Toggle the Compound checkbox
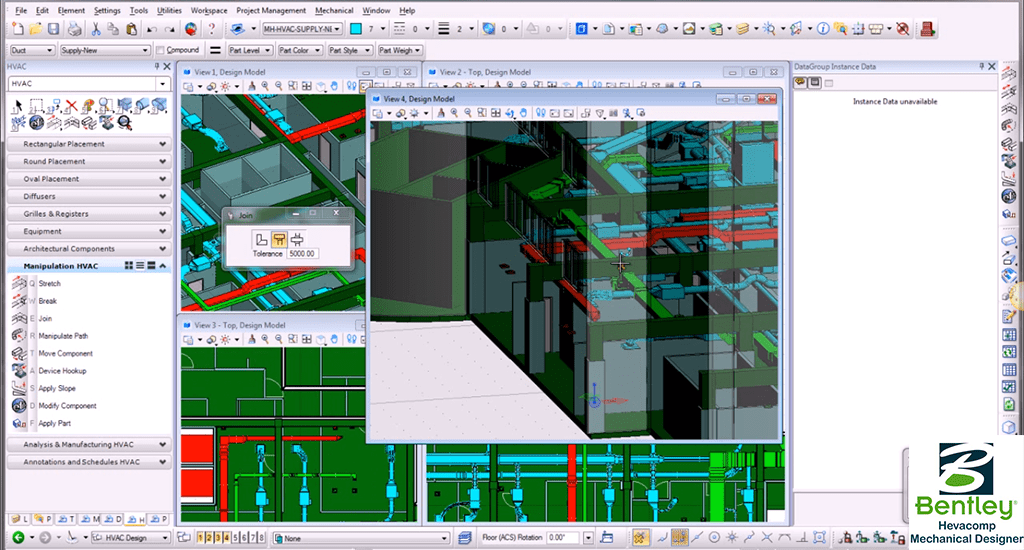Image resolution: width=1024 pixels, height=550 pixels. [161, 50]
